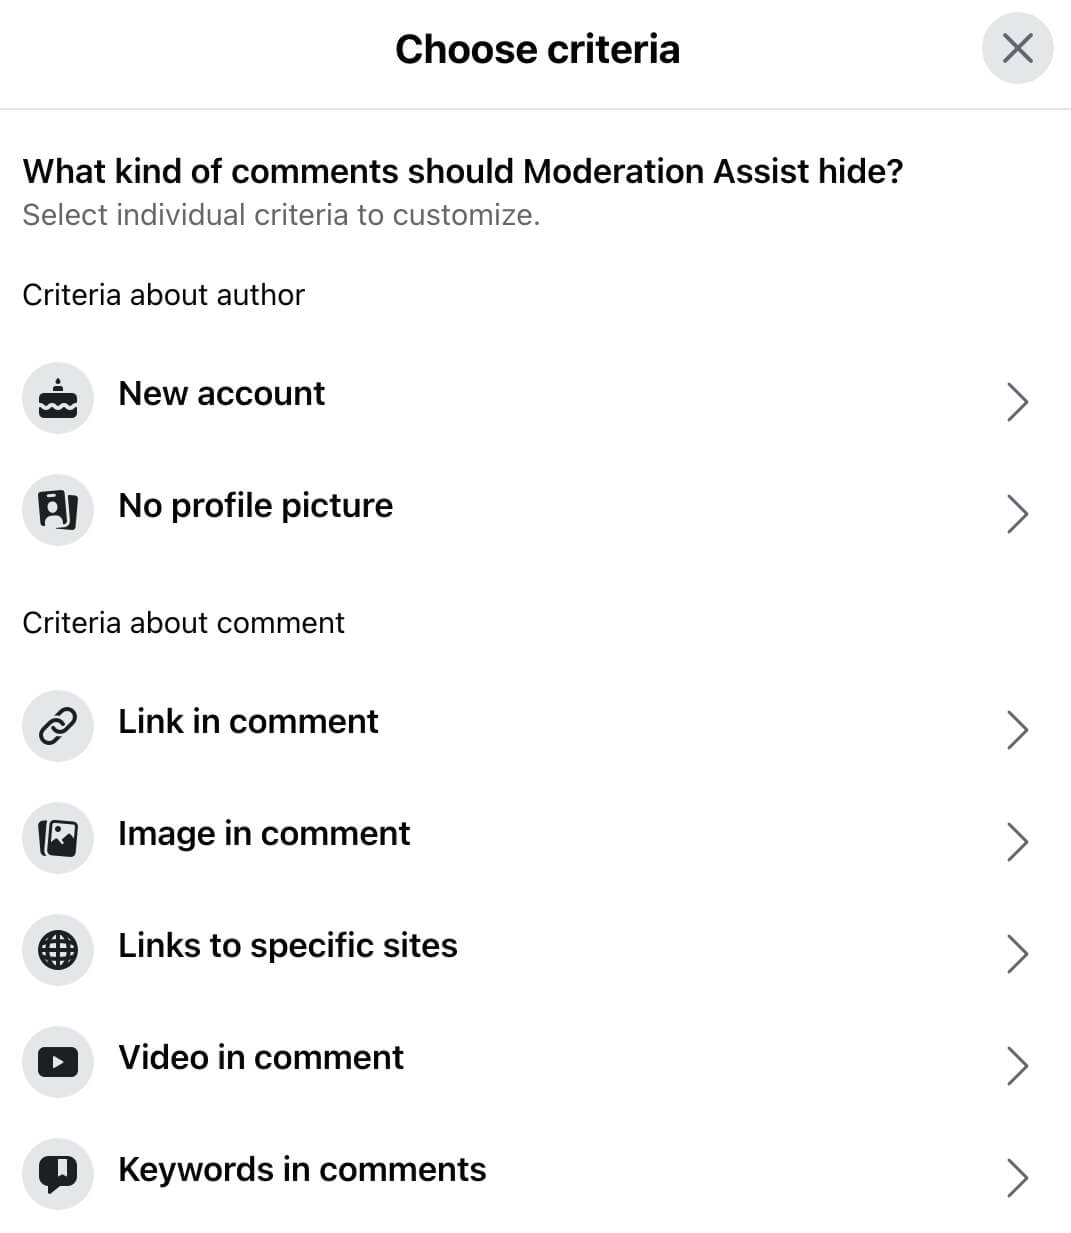The width and height of the screenshot is (1071, 1233).
Task: Click the chain link icon
Action: (58, 726)
